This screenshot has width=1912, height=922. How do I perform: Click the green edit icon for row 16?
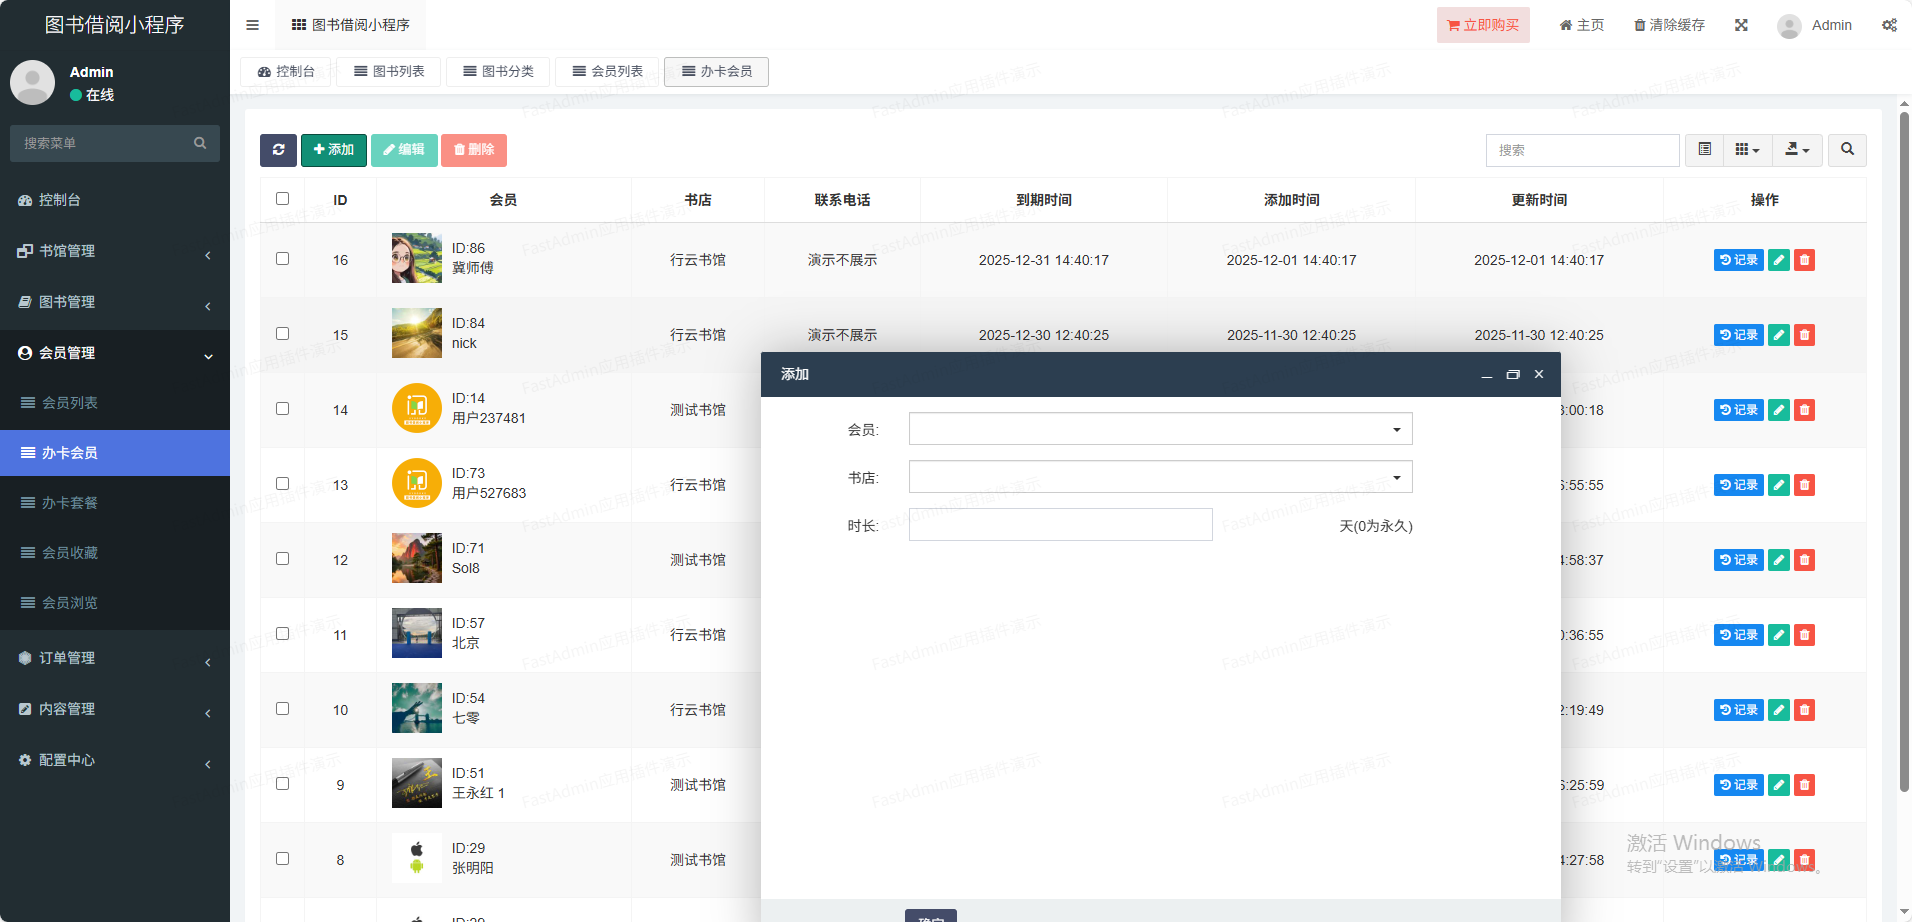click(1778, 260)
